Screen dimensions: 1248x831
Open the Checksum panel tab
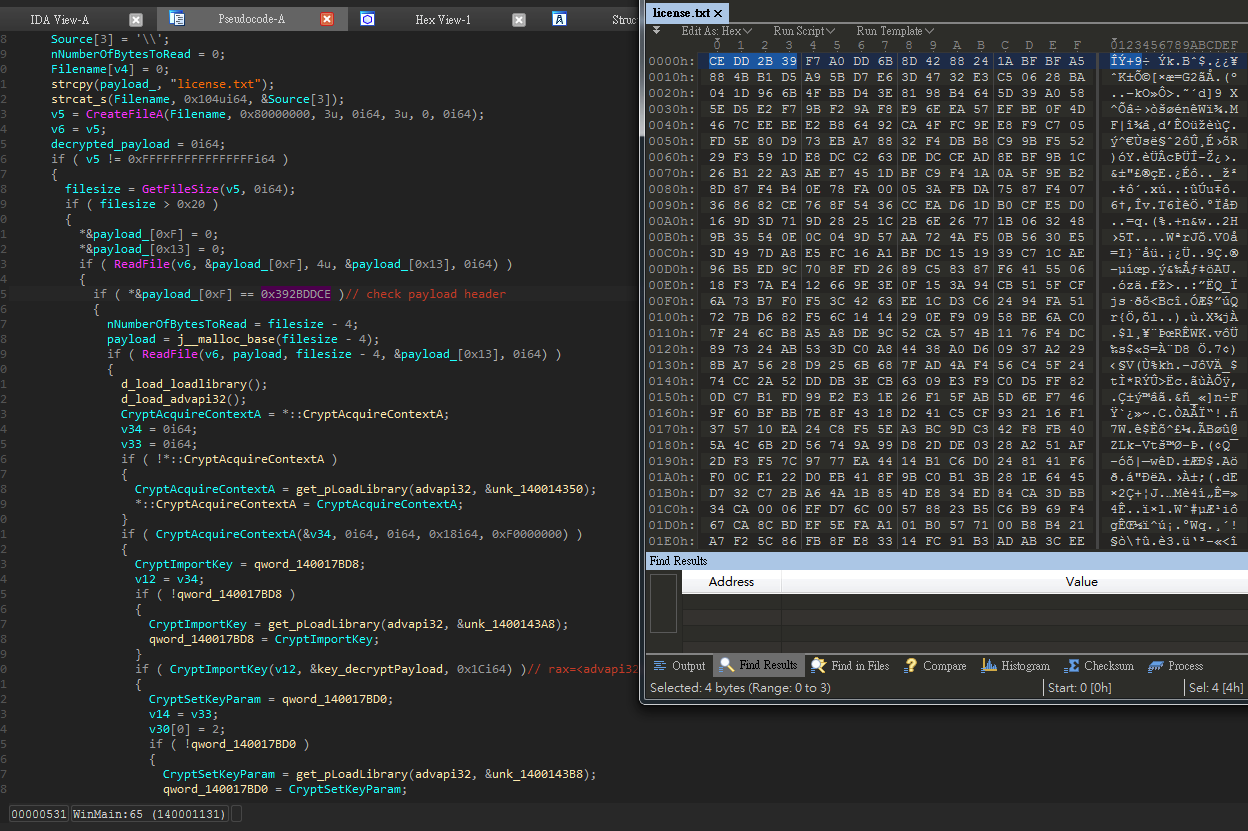1098,666
